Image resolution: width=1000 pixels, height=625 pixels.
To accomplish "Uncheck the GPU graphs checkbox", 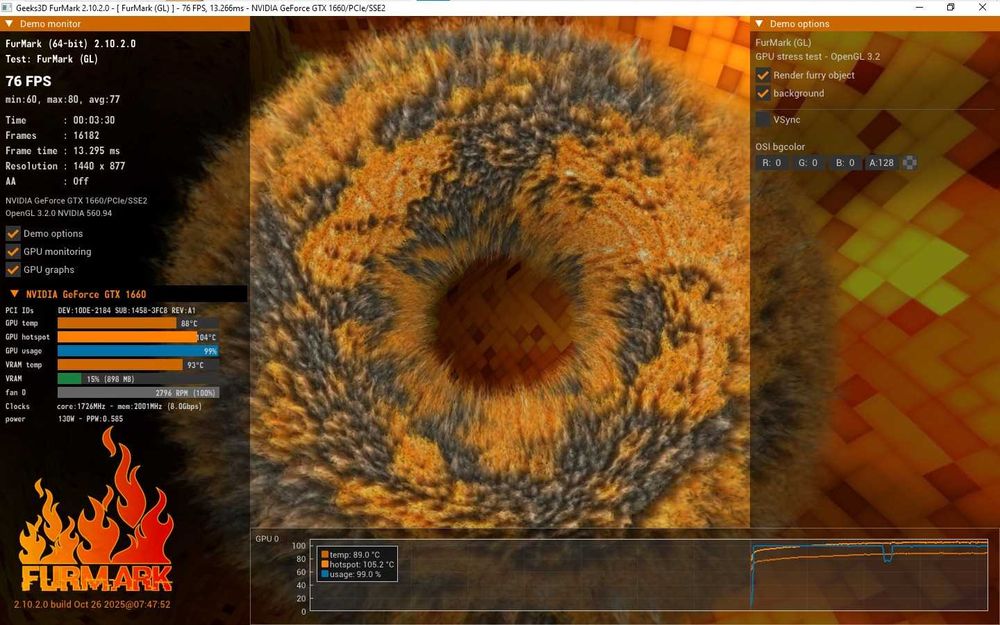I will point(13,270).
